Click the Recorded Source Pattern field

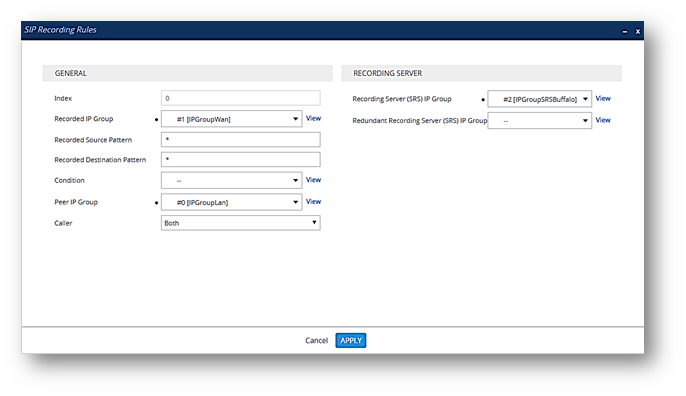coord(241,140)
